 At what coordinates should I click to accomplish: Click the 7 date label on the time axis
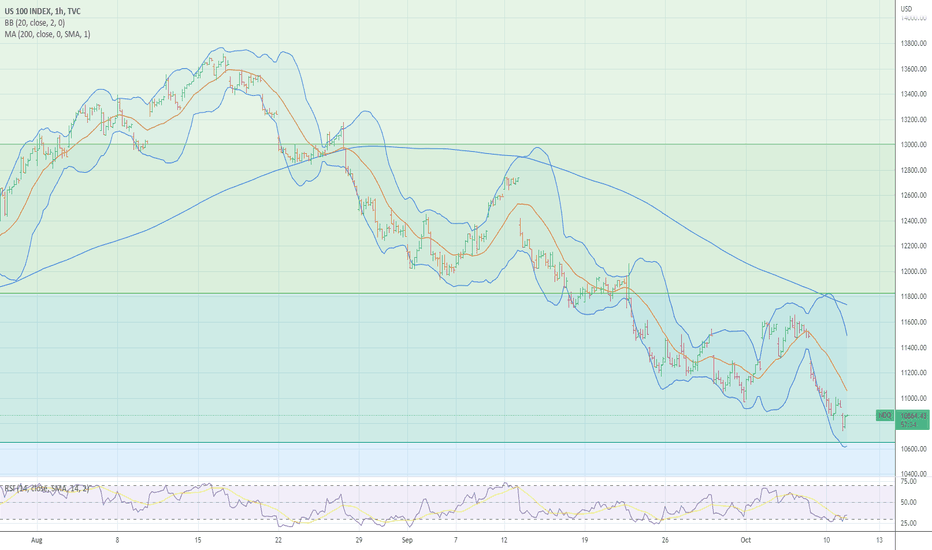[x=455, y=540]
